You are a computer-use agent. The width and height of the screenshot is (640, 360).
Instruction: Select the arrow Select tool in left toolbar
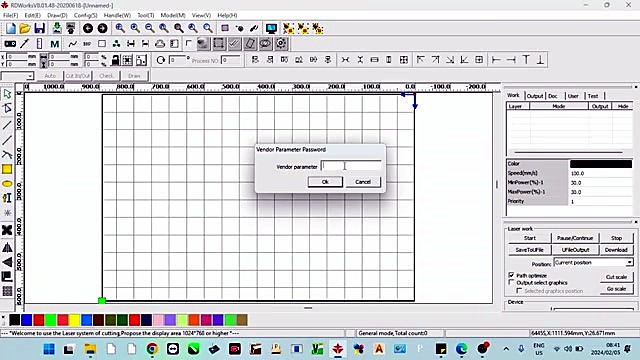click(7, 94)
